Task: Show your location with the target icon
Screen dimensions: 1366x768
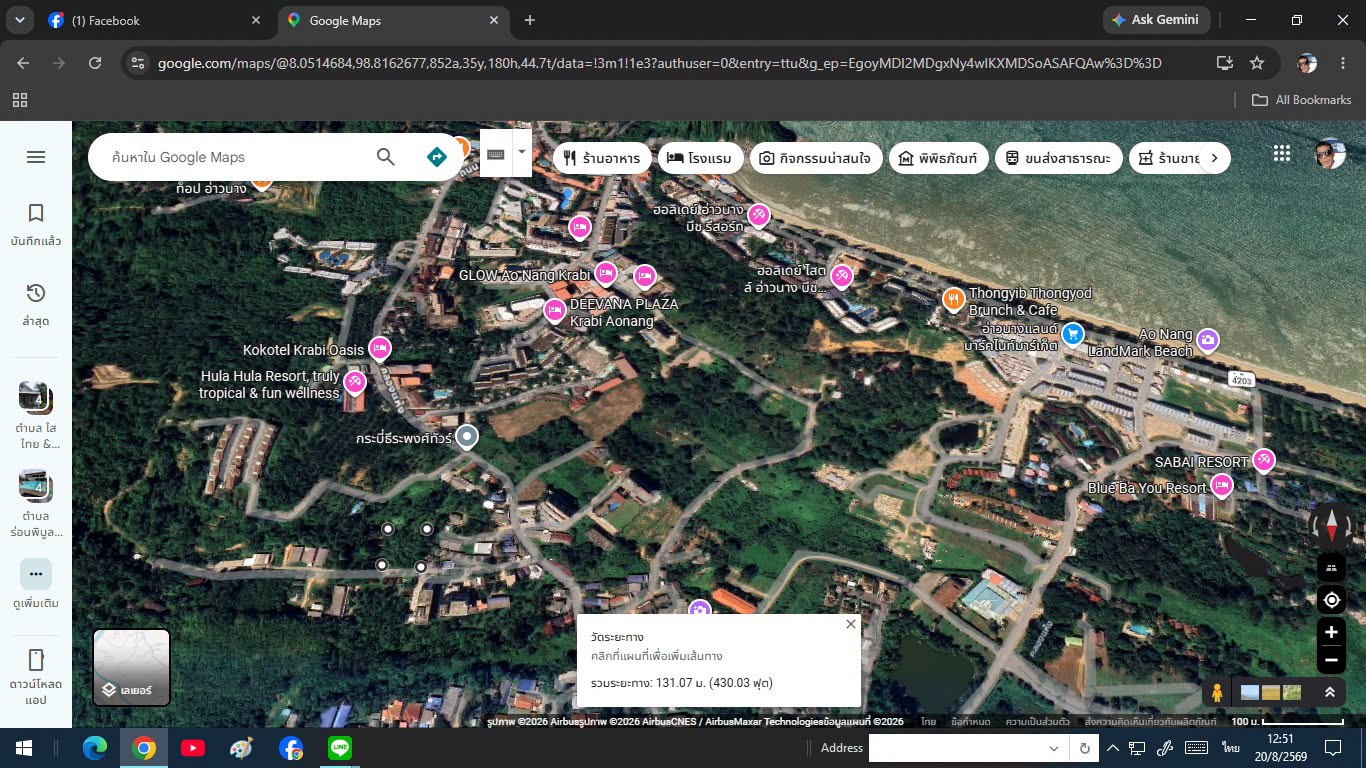Action: pyautogui.click(x=1331, y=600)
